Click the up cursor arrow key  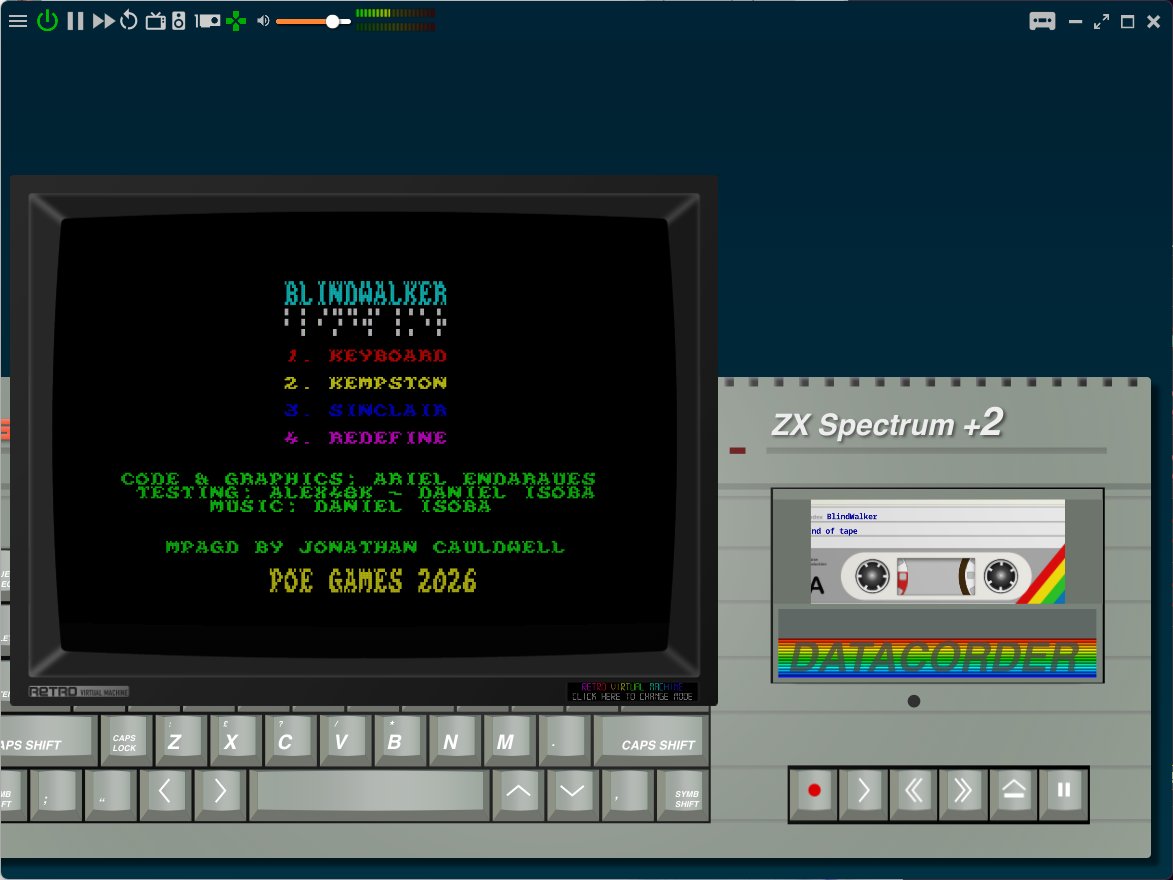pyautogui.click(x=518, y=795)
